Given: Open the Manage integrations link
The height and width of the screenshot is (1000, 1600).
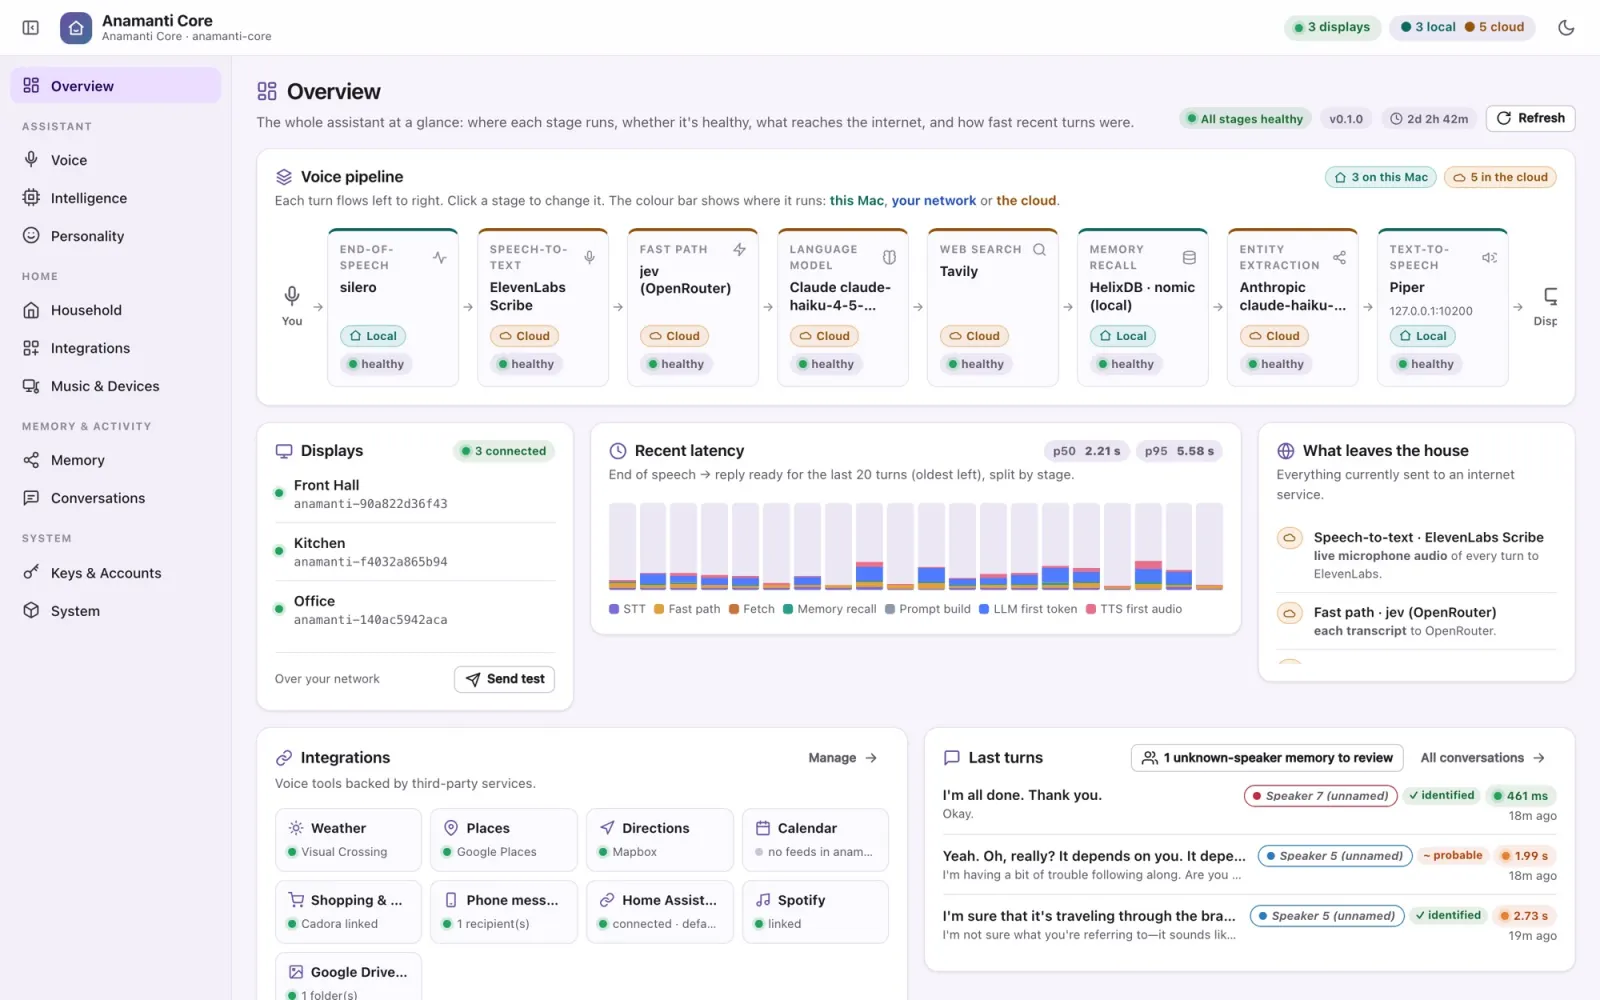Looking at the screenshot, I should click(x=843, y=758).
